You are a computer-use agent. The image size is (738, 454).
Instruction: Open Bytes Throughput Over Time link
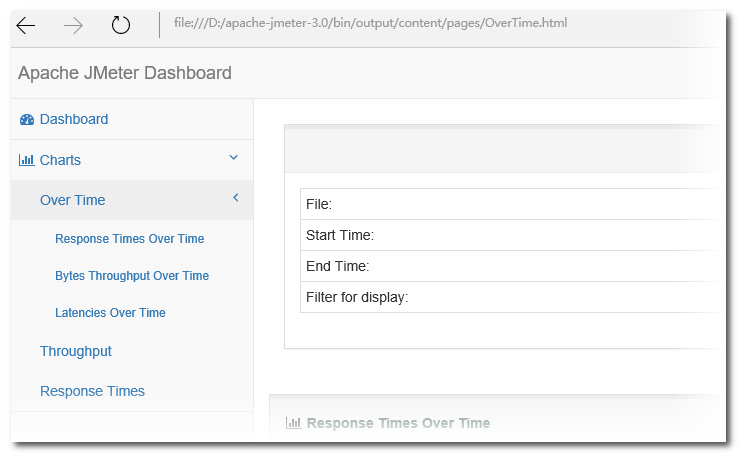coord(132,276)
